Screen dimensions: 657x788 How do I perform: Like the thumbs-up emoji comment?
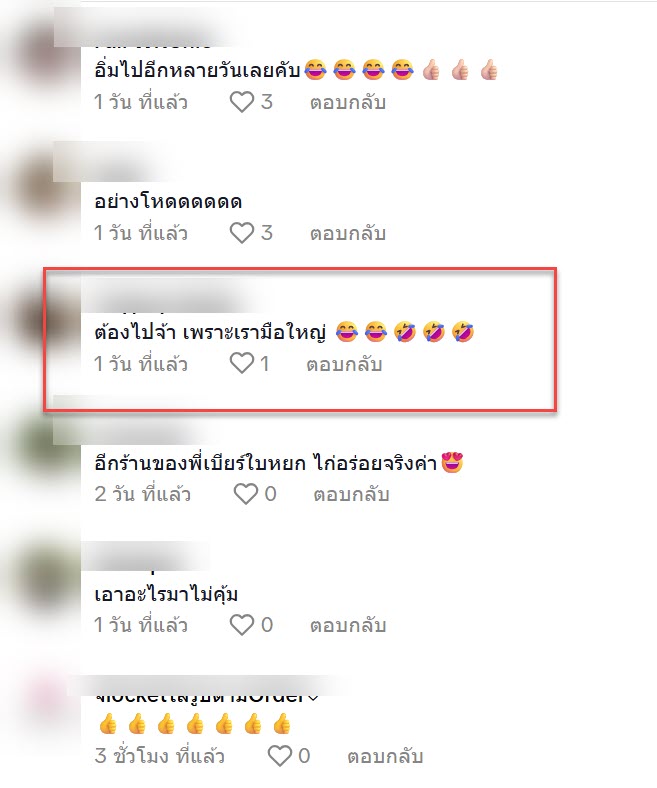(279, 756)
